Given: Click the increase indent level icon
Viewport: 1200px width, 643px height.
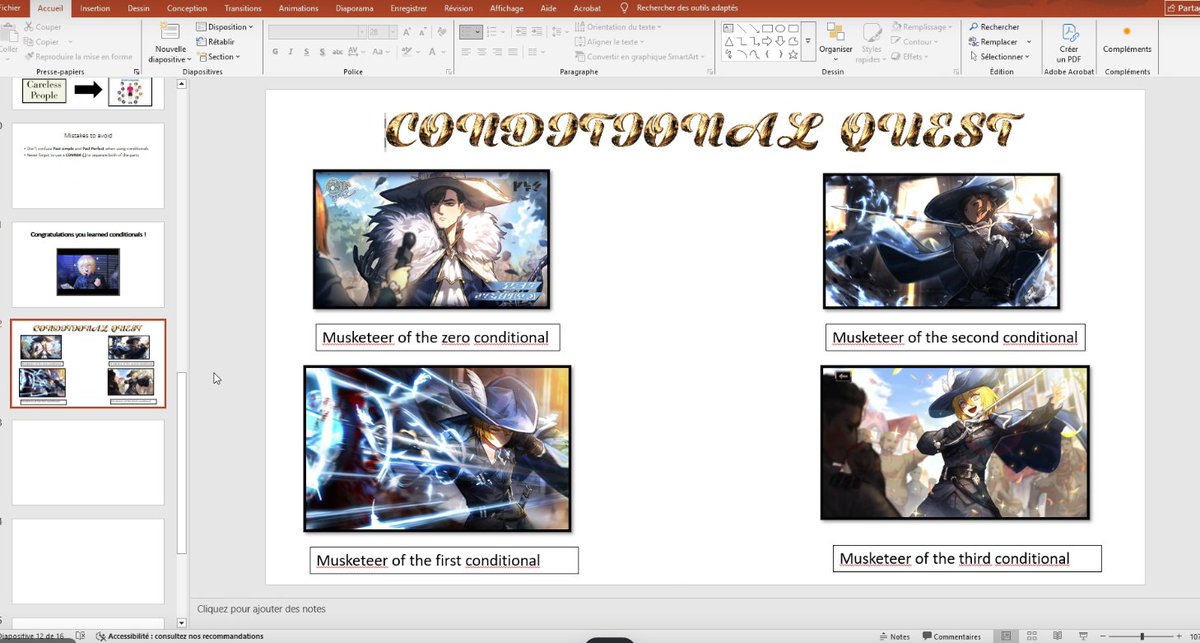Looking at the screenshot, I should click(x=536, y=32).
